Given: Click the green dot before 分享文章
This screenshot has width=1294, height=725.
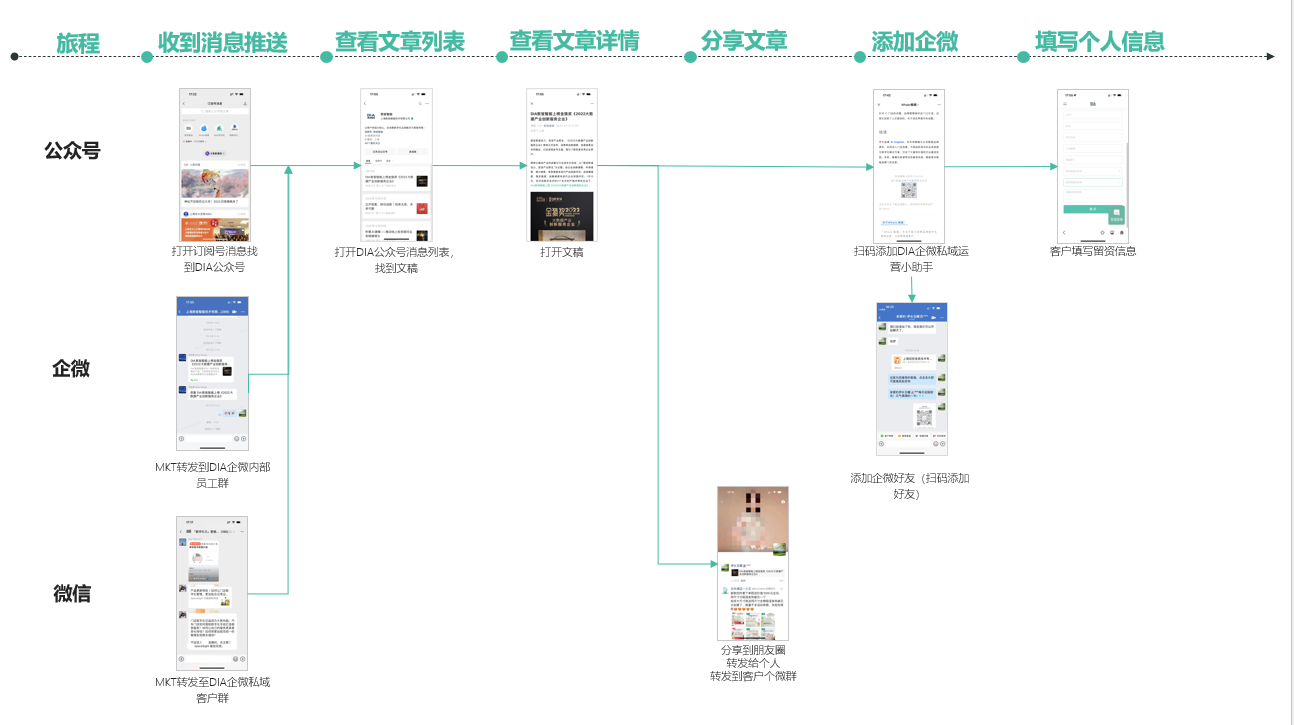Looking at the screenshot, I should click(x=689, y=57).
